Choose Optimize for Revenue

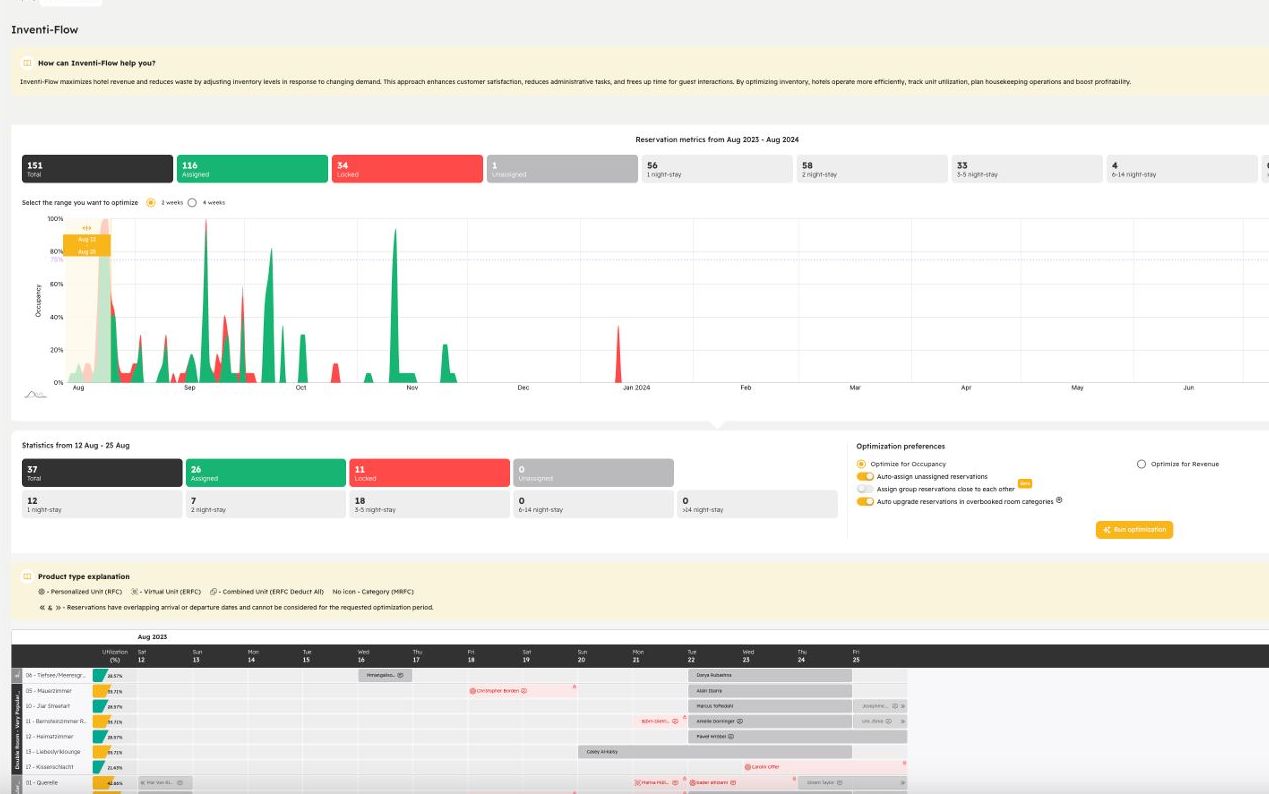[1141, 464]
